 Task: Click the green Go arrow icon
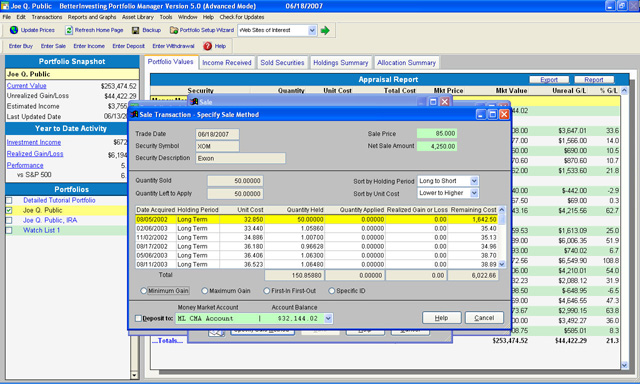325,31
